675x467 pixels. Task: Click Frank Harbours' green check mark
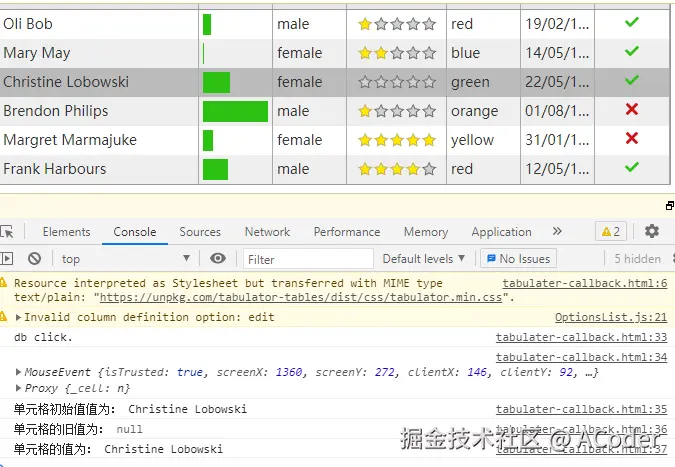(x=632, y=167)
